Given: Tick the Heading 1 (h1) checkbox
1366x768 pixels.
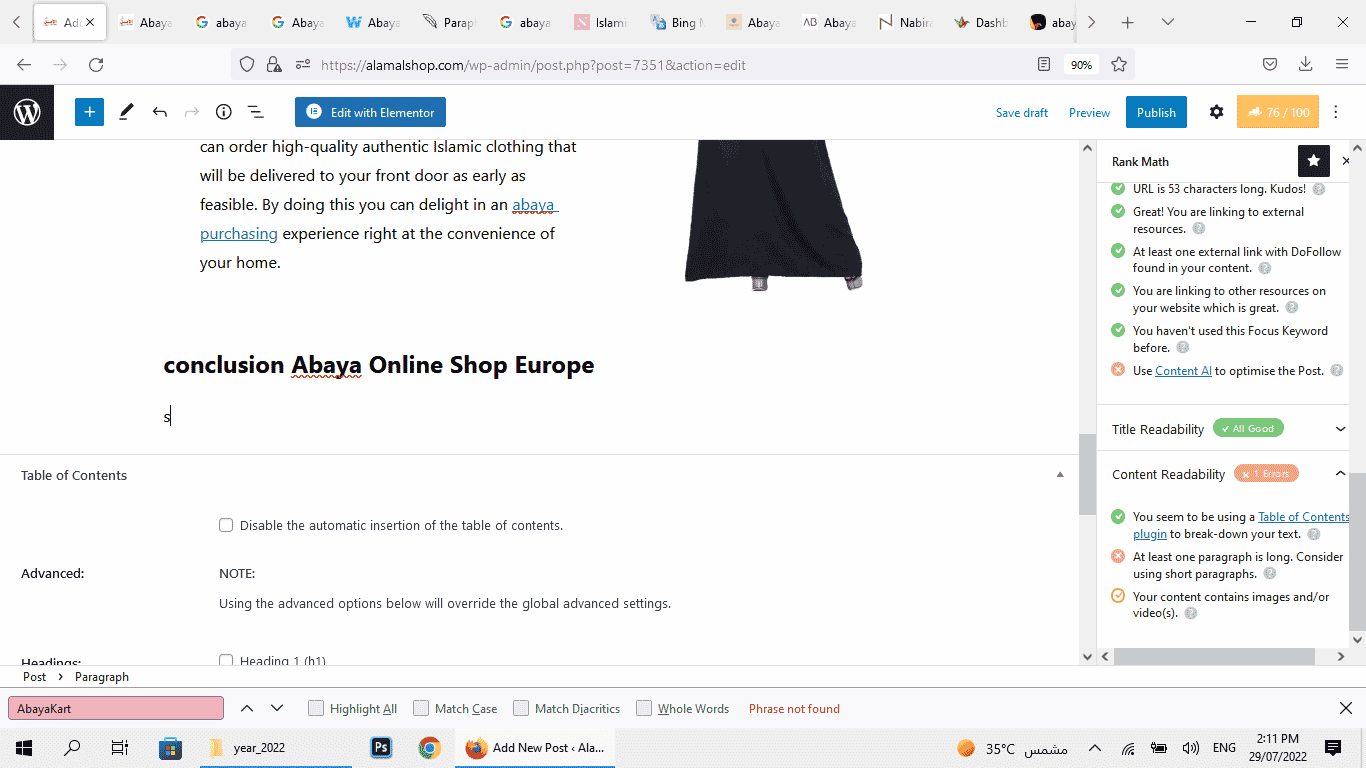Looking at the screenshot, I should click(x=226, y=661).
